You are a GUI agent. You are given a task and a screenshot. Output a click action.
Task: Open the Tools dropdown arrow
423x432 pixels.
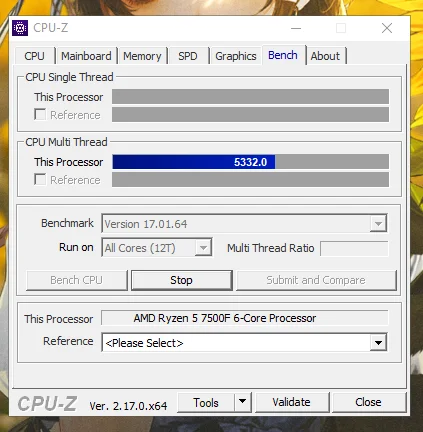click(243, 402)
